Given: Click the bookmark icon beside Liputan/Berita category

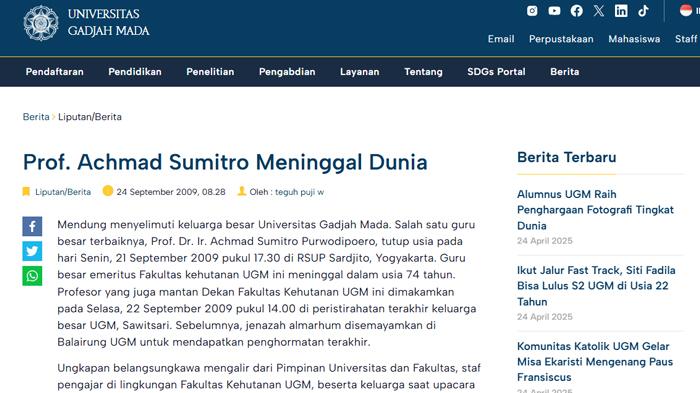Looking at the screenshot, I should (26, 192).
